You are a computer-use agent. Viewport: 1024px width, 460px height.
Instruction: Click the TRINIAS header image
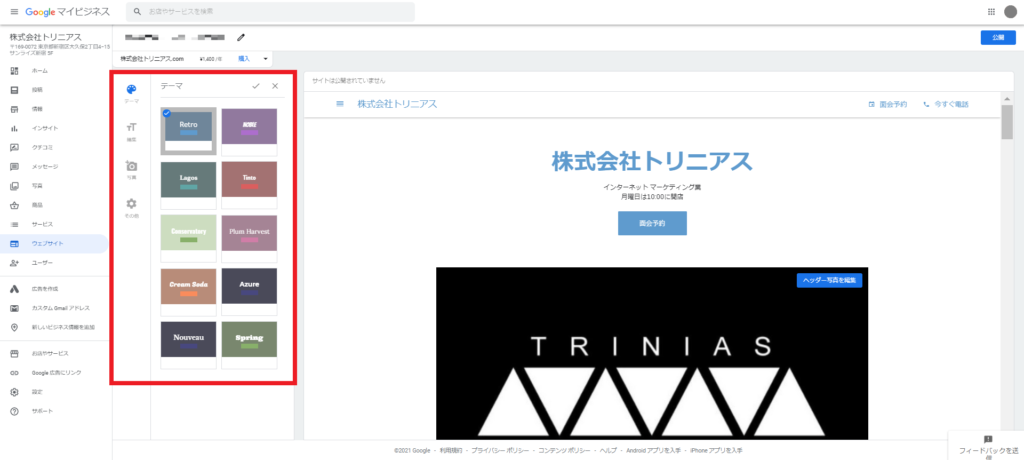tap(652, 353)
